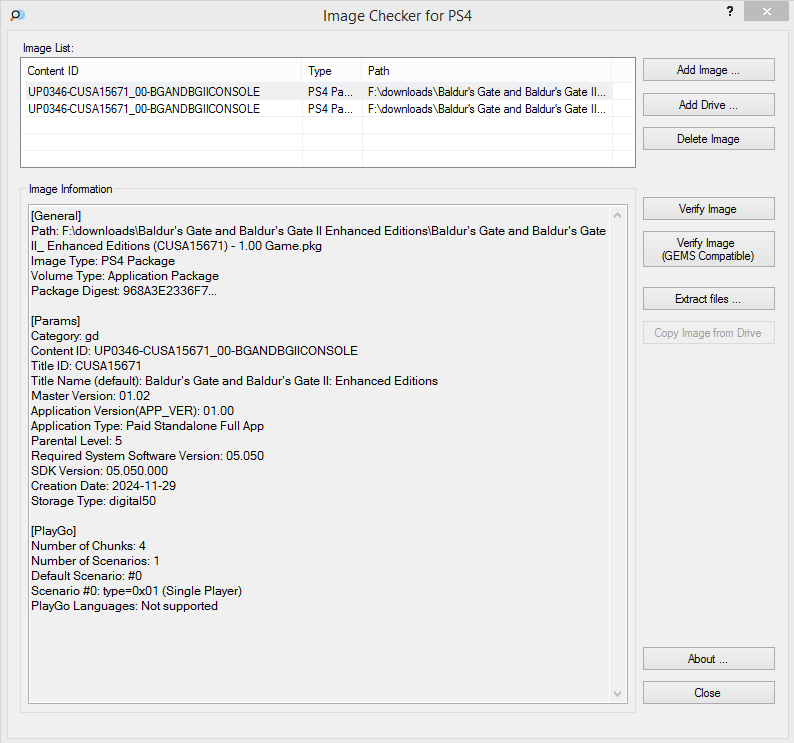
Task: Sort list by Content ID column header
Action: tap(162, 70)
